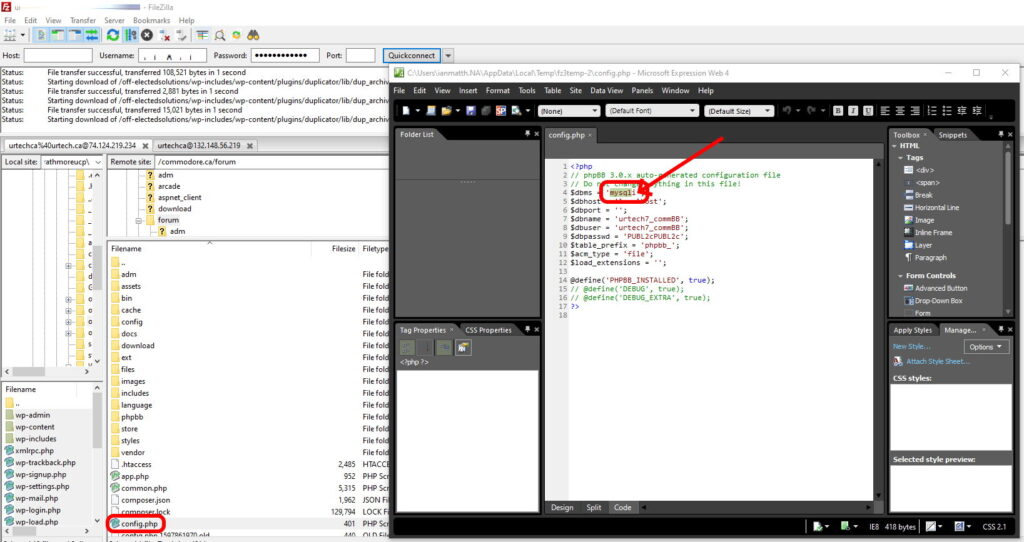Toggle the message log display in FileZilla
Viewport: 1024px width, 542px height.
(40, 35)
